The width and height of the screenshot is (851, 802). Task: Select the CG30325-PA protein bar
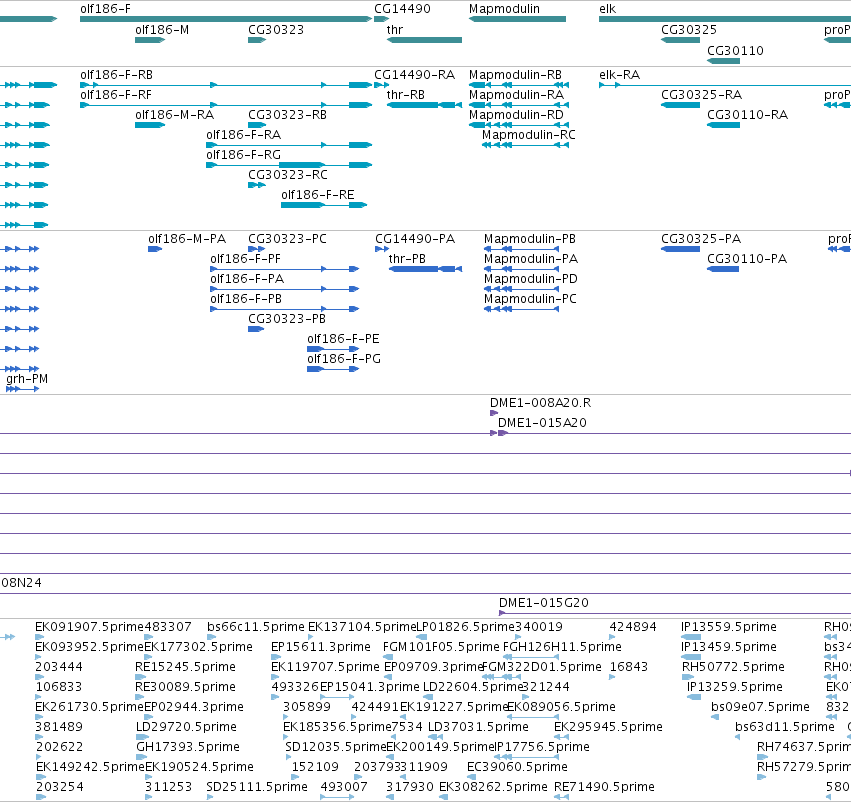[681, 249]
